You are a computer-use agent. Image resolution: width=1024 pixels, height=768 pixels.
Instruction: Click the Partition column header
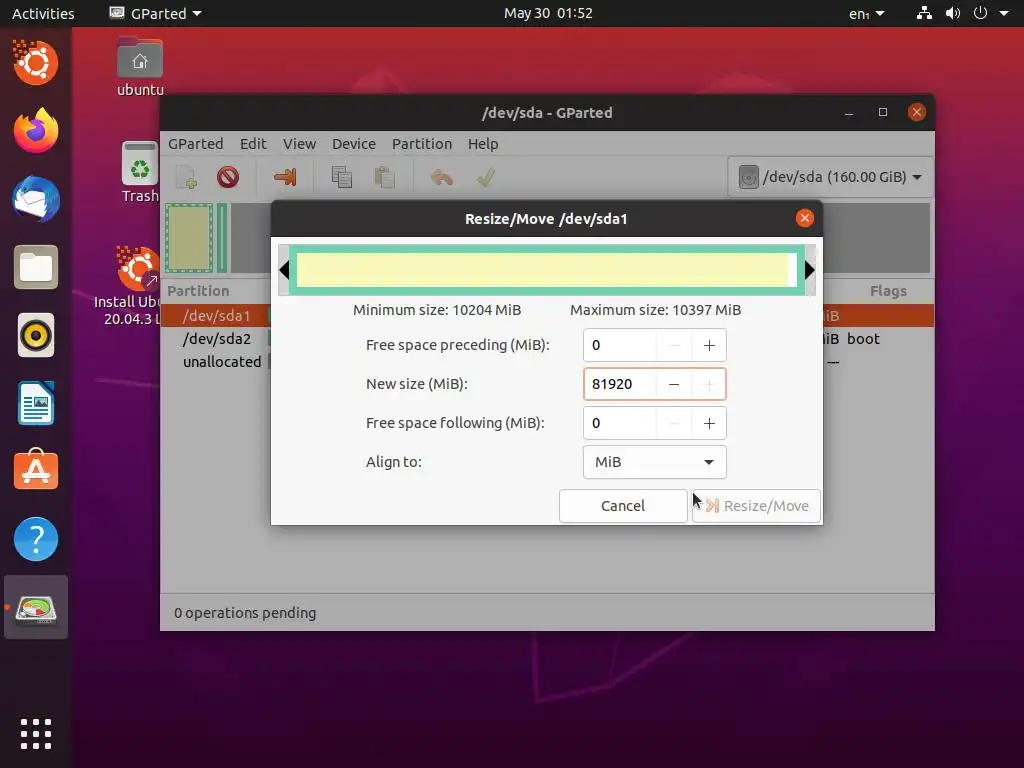click(199, 291)
